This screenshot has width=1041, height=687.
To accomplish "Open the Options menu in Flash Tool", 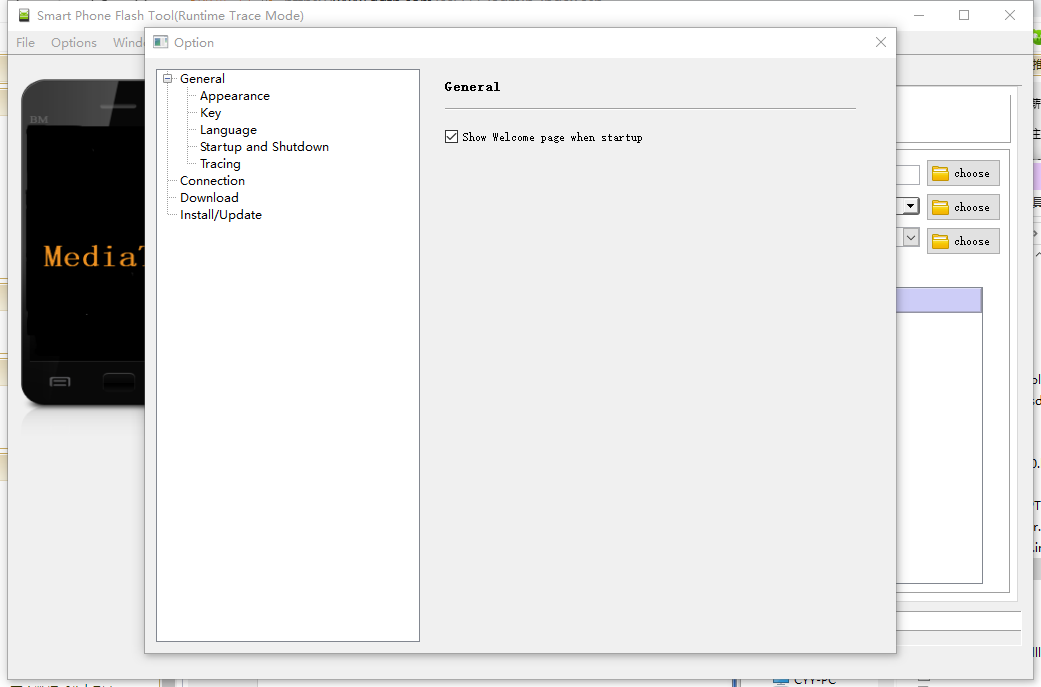I will pyautogui.click(x=74, y=42).
